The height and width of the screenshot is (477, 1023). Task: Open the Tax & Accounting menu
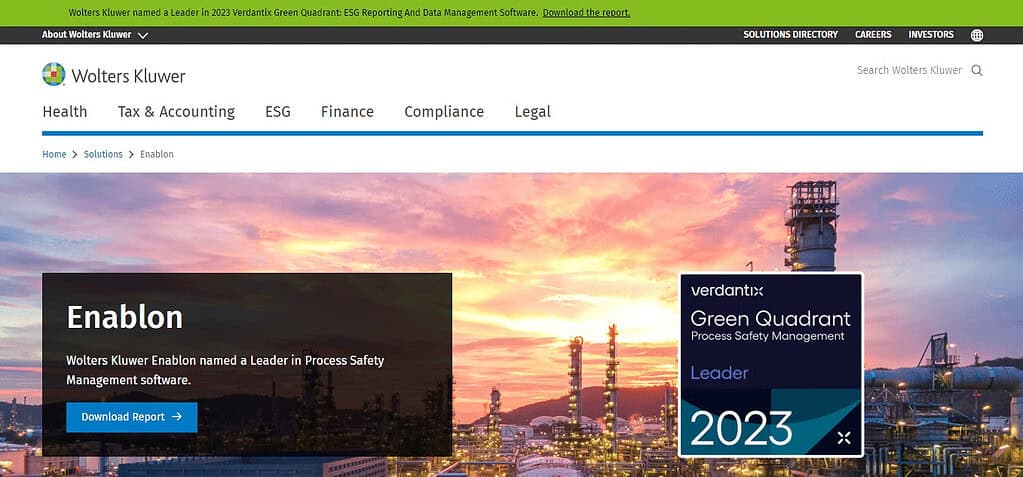coord(176,112)
